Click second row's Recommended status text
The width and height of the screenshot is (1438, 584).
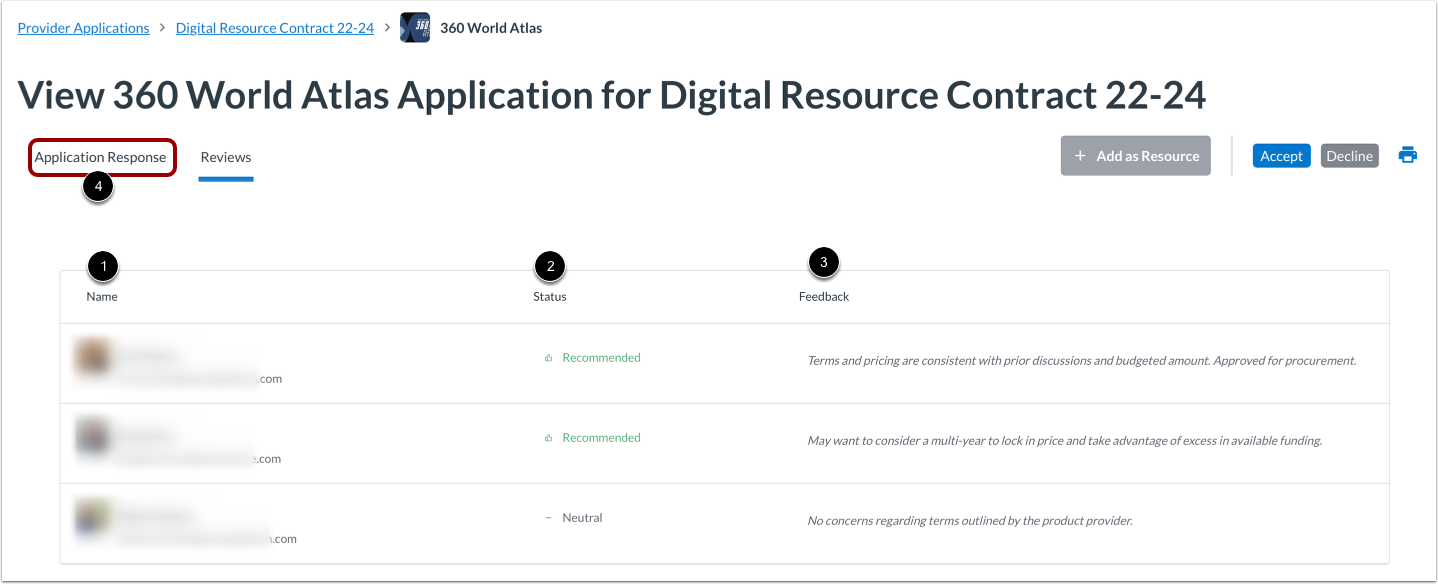coord(601,438)
